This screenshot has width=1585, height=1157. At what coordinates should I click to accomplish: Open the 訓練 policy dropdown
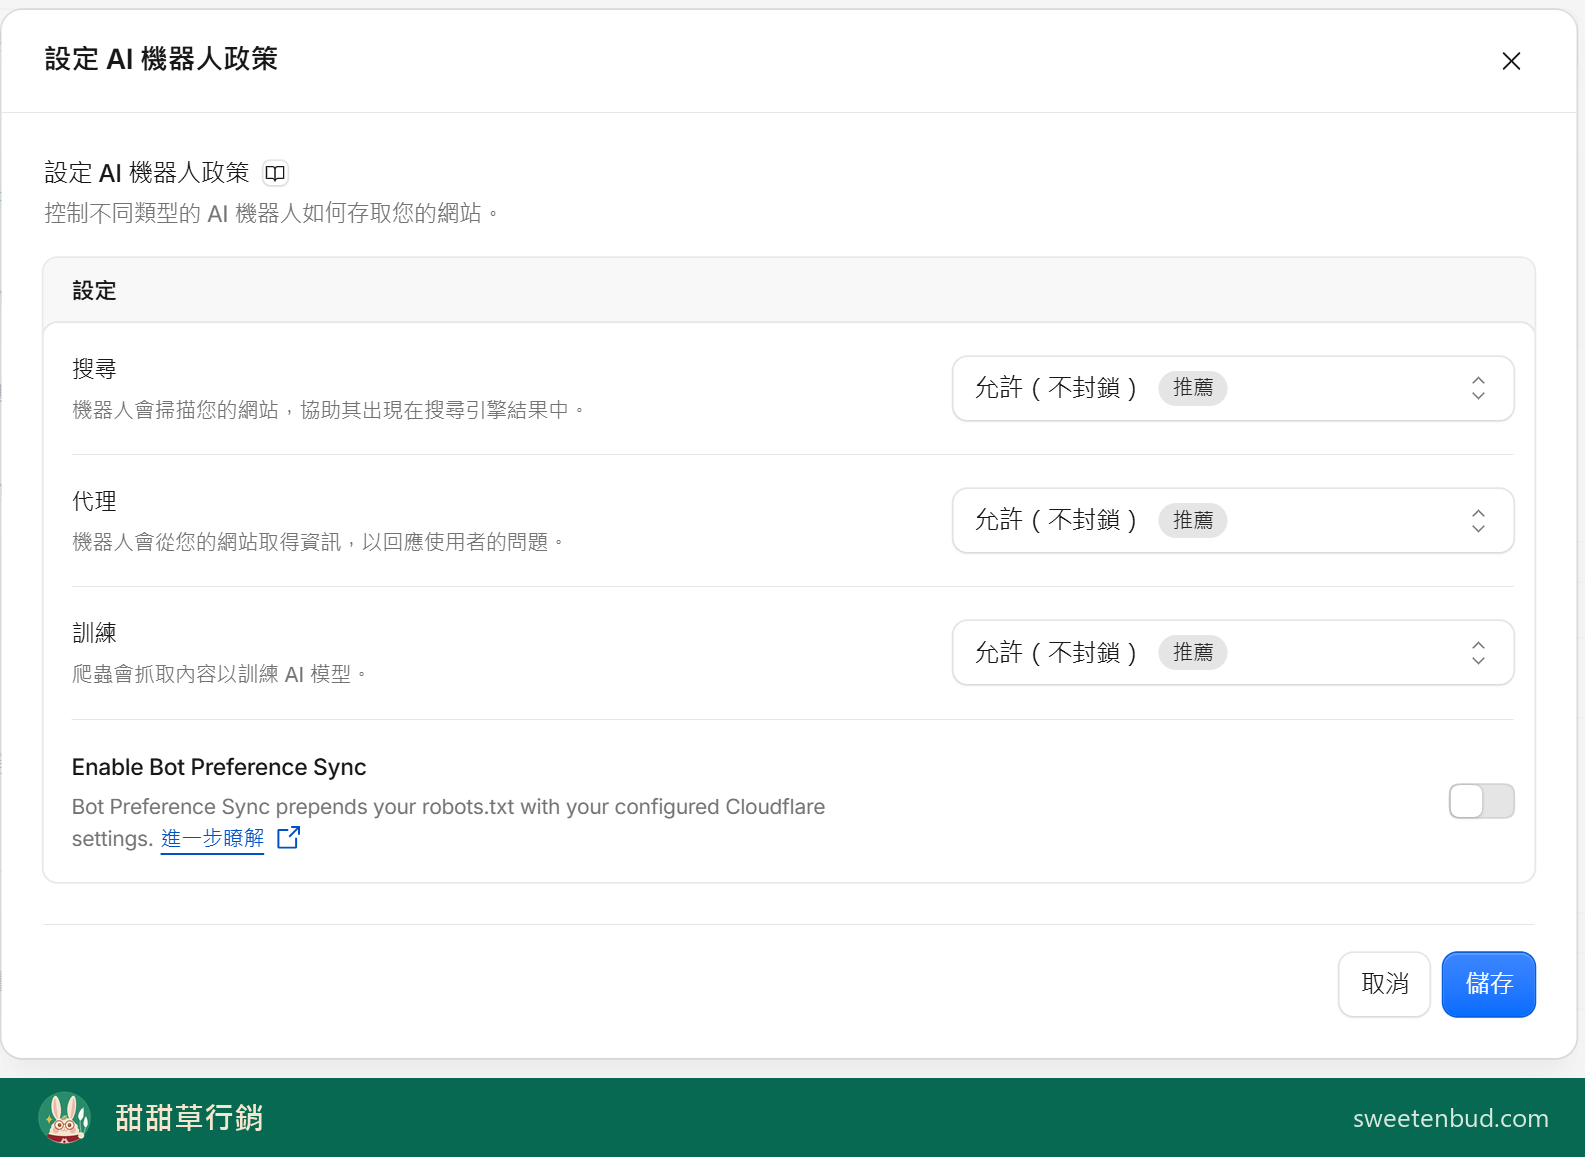click(x=1233, y=652)
